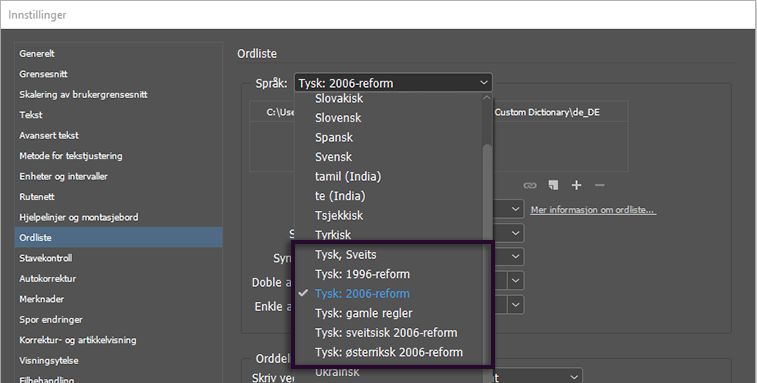Click the language list scrollbar thumb
The image size is (757, 383).
pyautogui.click(x=487, y=193)
